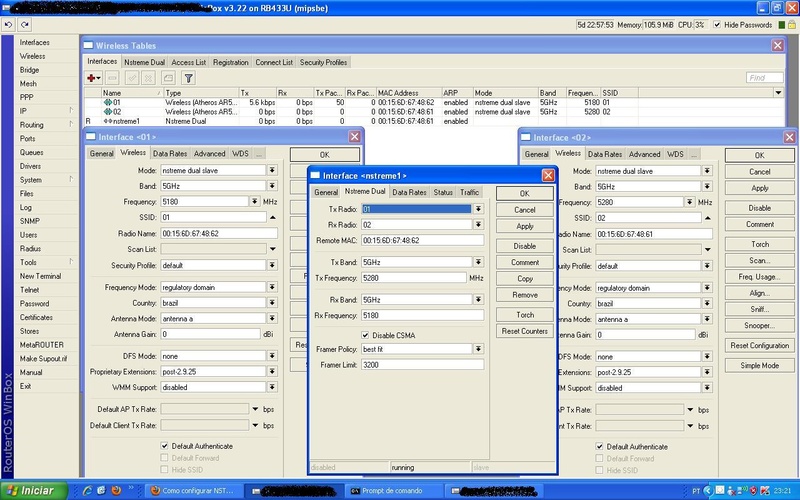This screenshot has width=800, height=500.
Task: Click Reset Counters in nstreme1 window
Action: coord(524,331)
